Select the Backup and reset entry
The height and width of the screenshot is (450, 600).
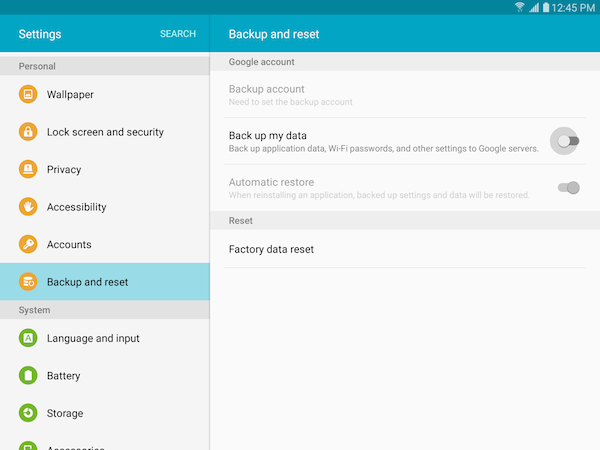click(105, 282)
